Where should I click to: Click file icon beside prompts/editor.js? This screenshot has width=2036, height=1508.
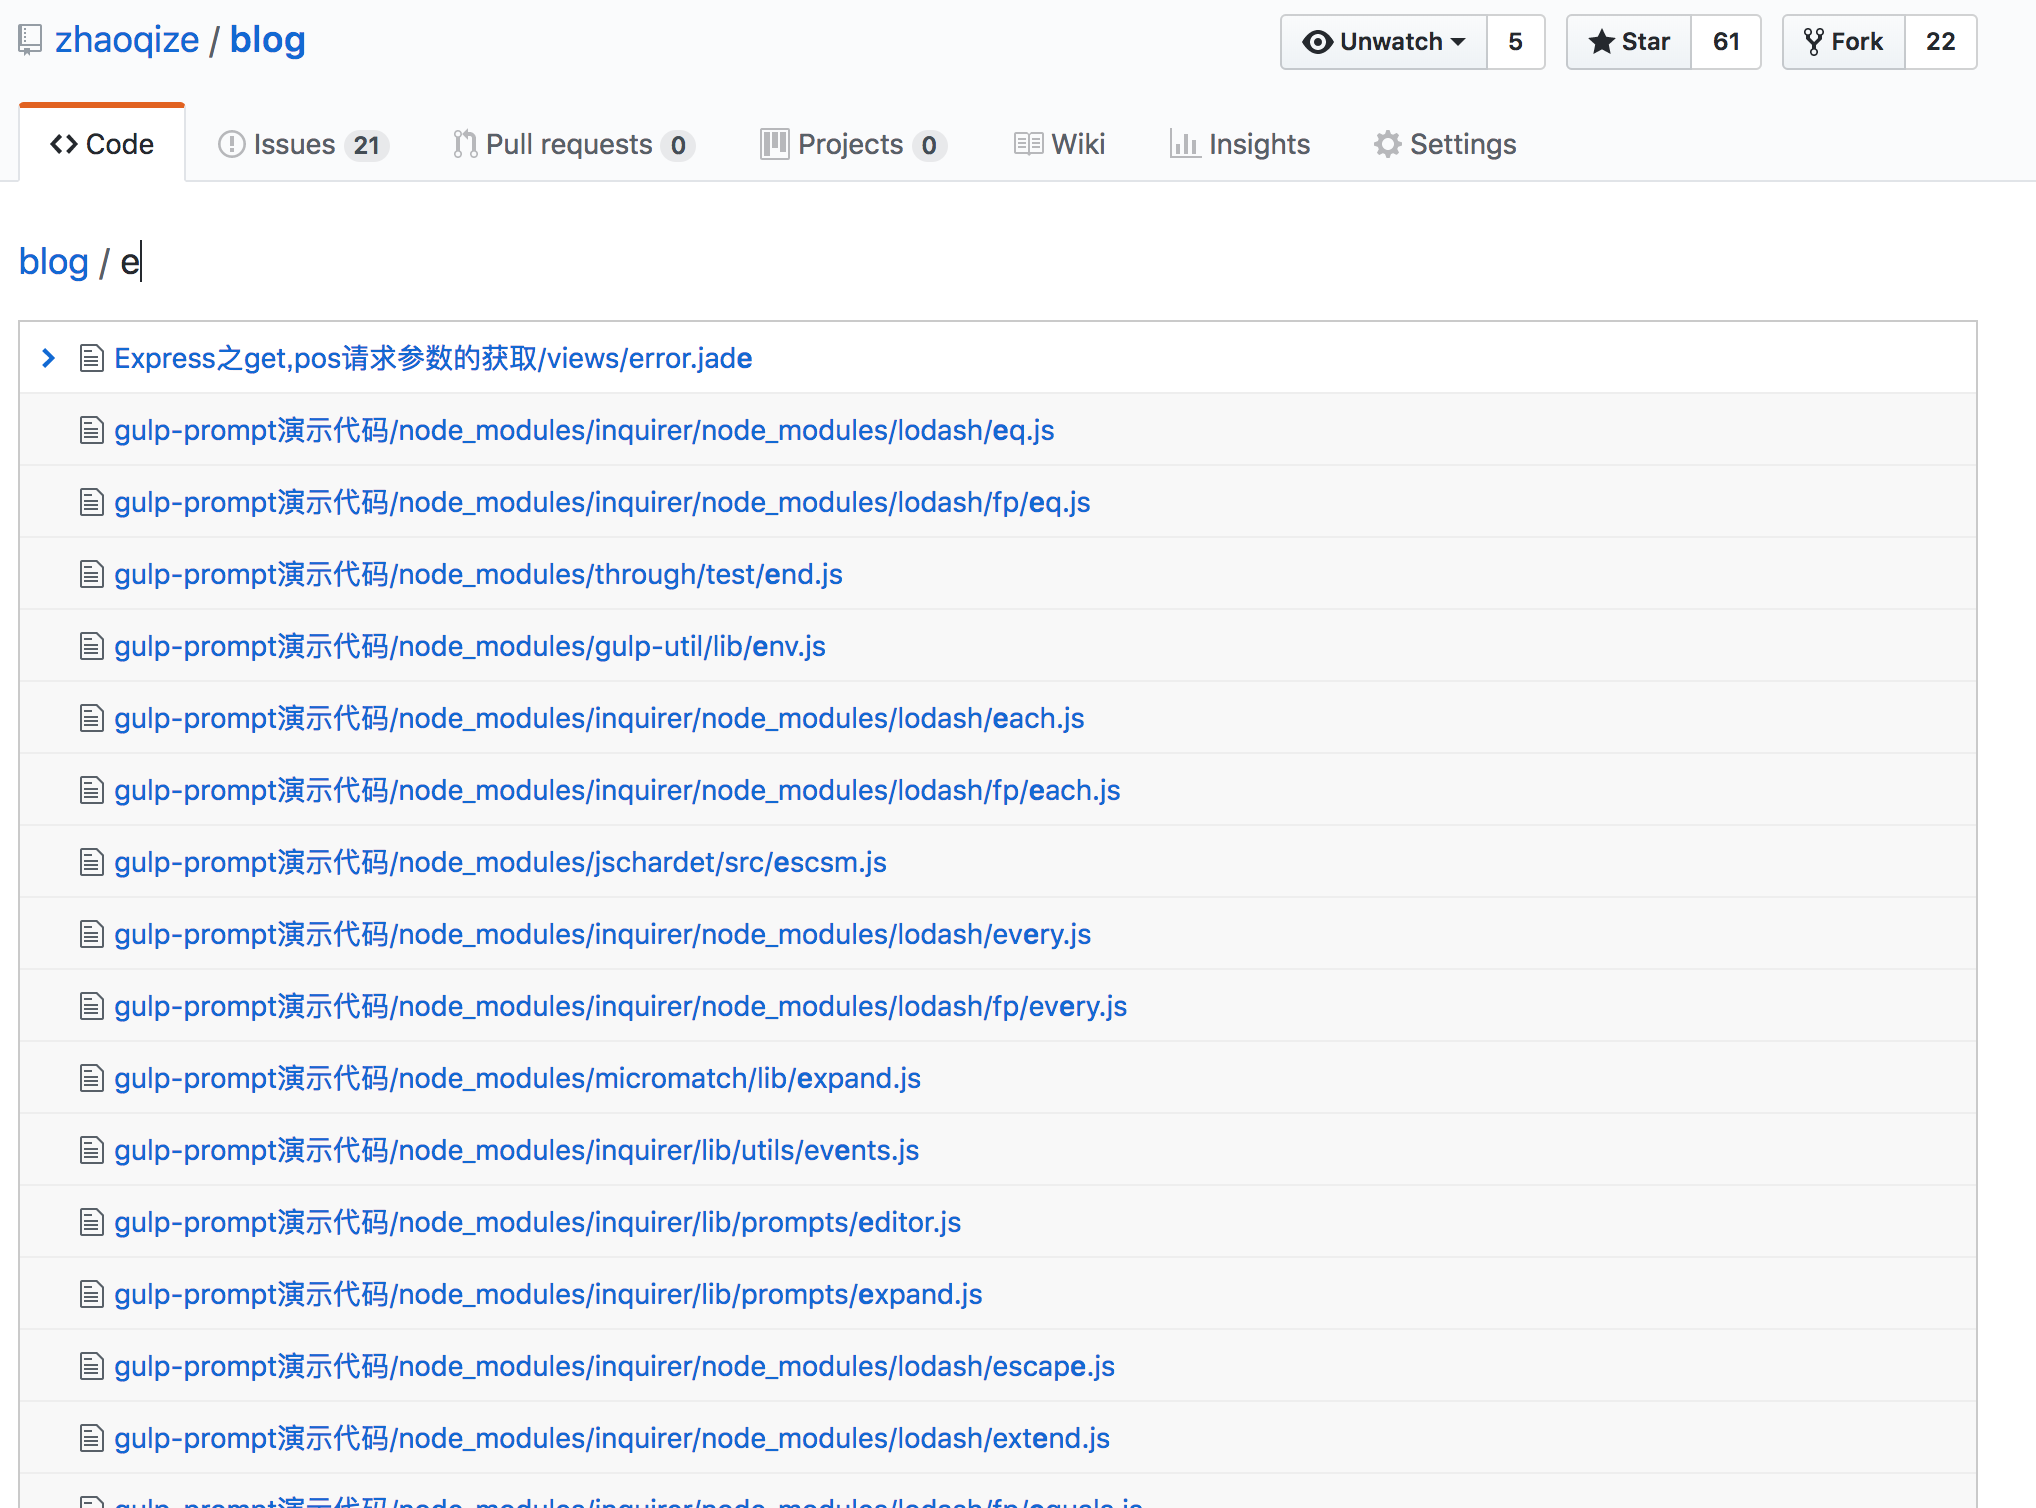click(x=92, y=1222)
